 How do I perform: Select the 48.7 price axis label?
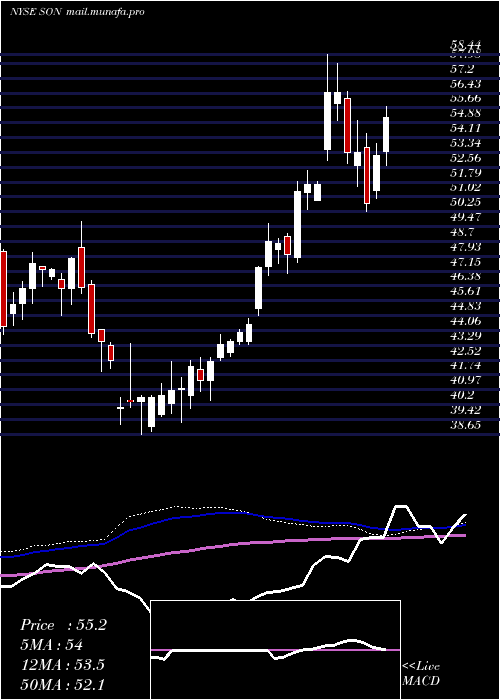462,232
